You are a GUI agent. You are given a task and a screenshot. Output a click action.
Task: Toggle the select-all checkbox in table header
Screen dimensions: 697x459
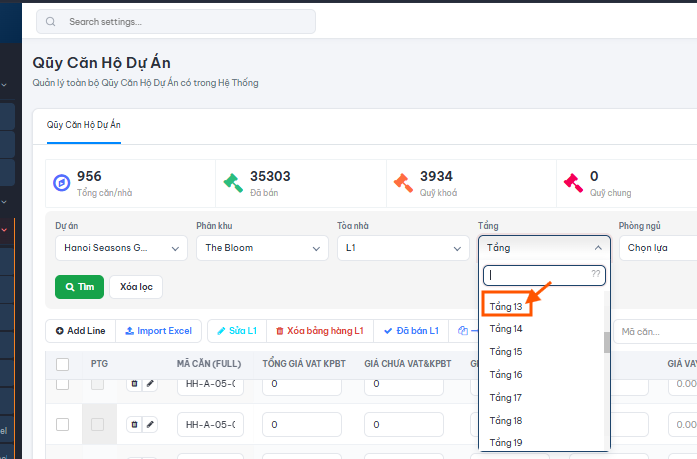coord(63,364)
